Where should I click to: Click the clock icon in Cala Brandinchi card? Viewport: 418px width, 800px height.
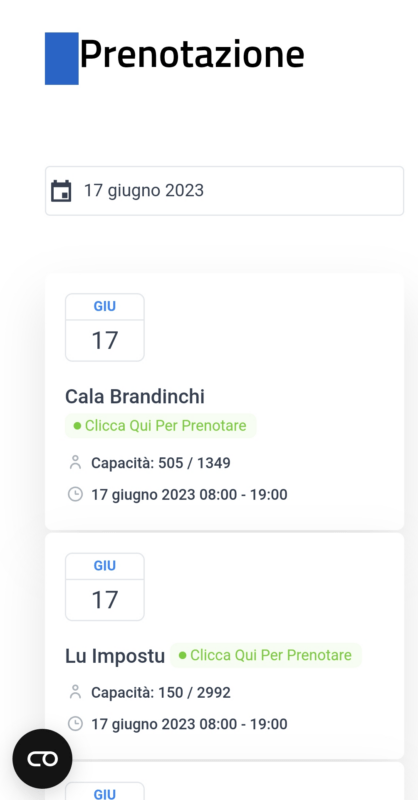coord(75,494)
